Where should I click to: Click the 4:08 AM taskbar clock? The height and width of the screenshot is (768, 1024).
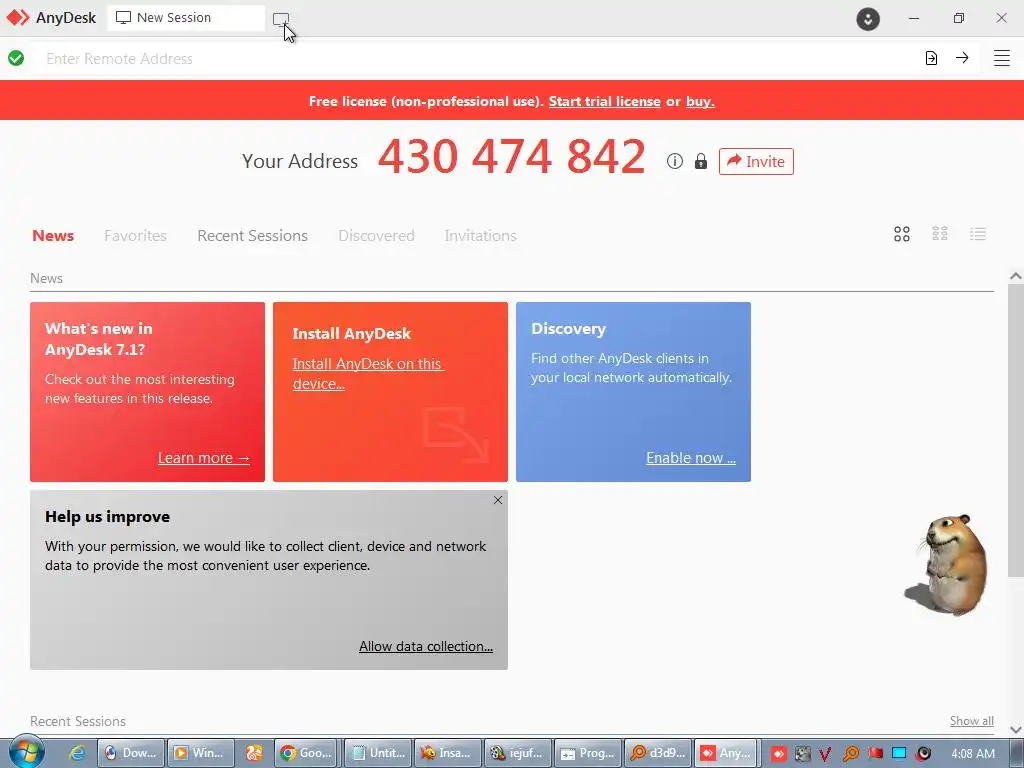(x=973, y=753)
